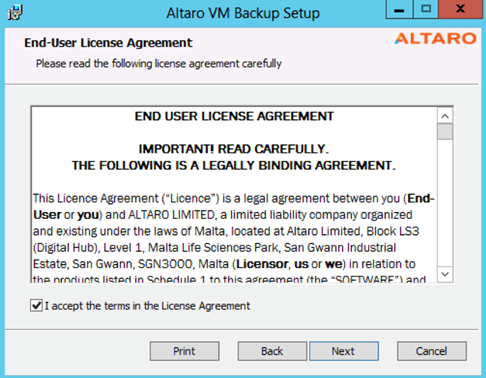Uncheck the accept terms checkbox
This screenshot has height=378, width=486.
click(36, 306)
